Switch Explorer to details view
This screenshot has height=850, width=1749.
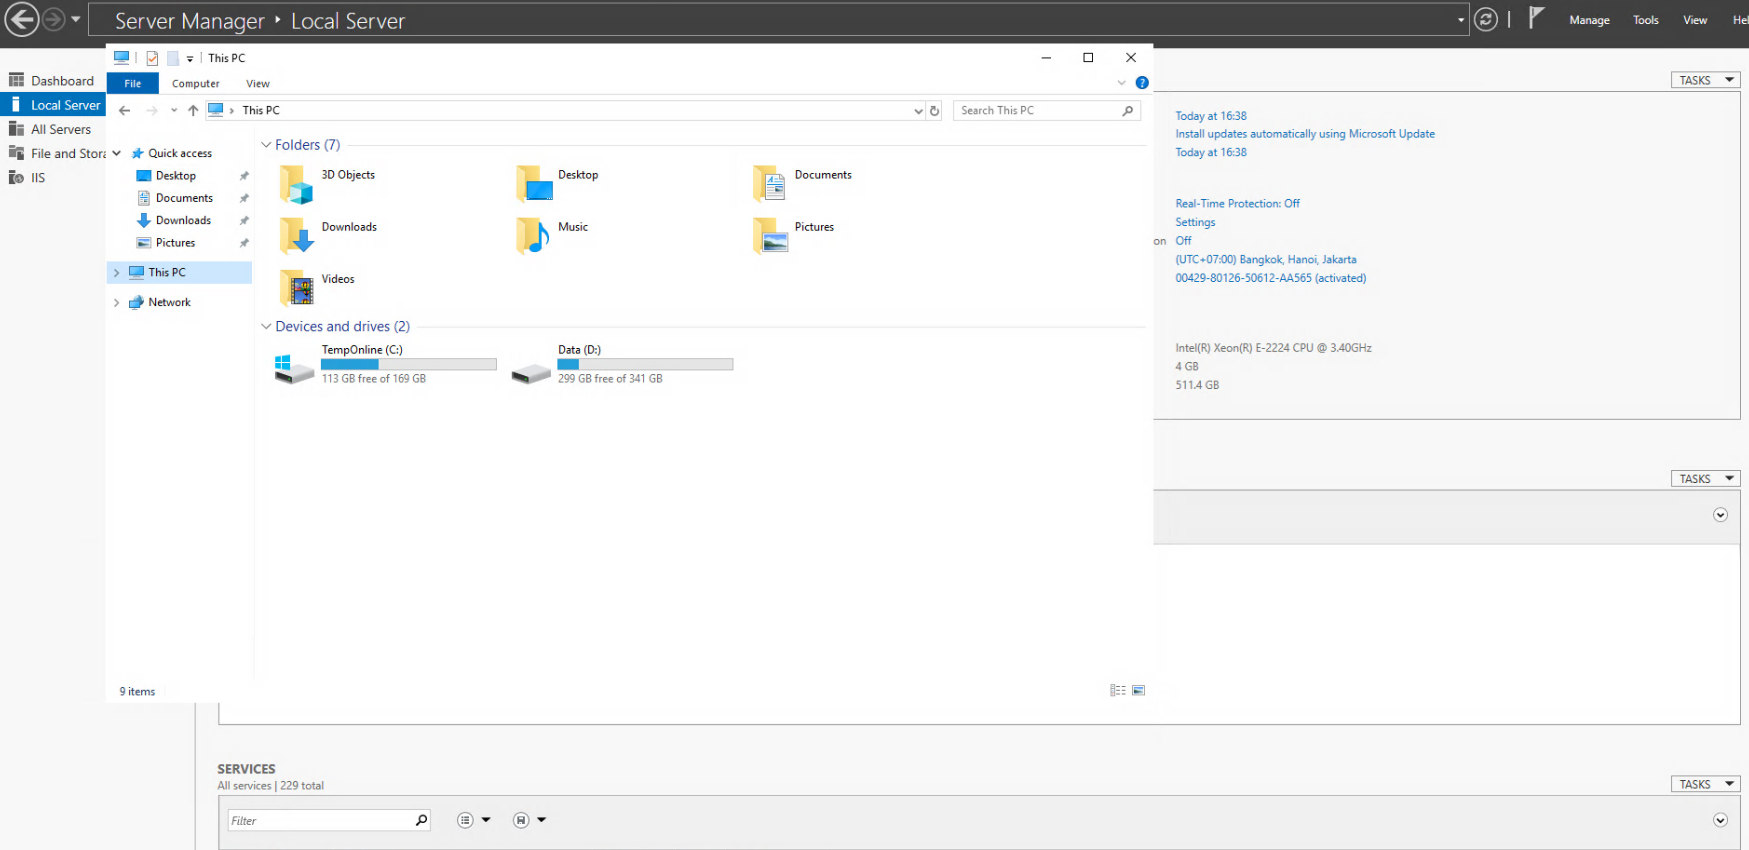click(x=1118, y=691)
